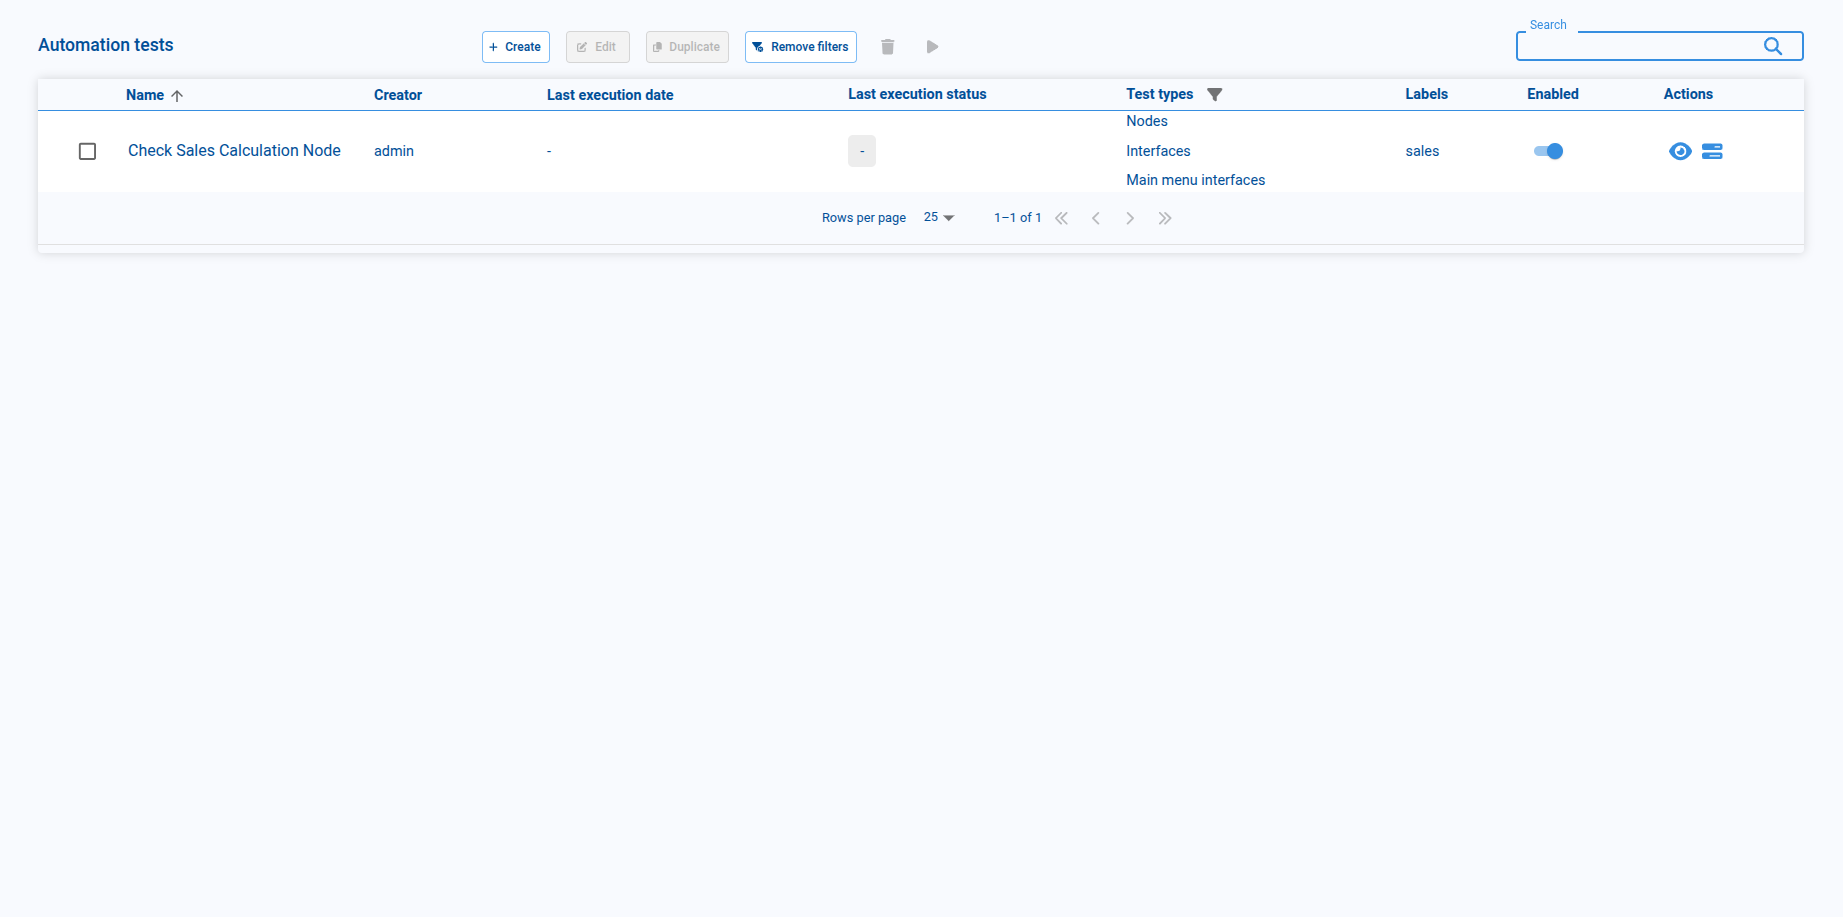Viewport: 1843px width, 917px height.
Task: Click the eye view icon in Actions
Action: (x=1680, y=151)
